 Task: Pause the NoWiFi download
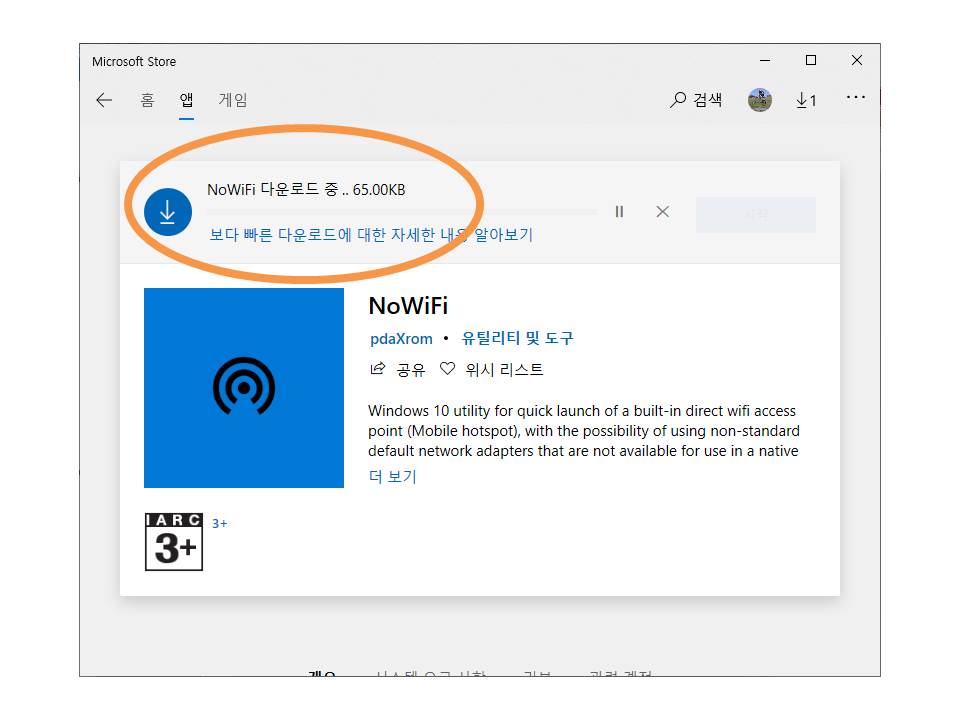(619, 212)
